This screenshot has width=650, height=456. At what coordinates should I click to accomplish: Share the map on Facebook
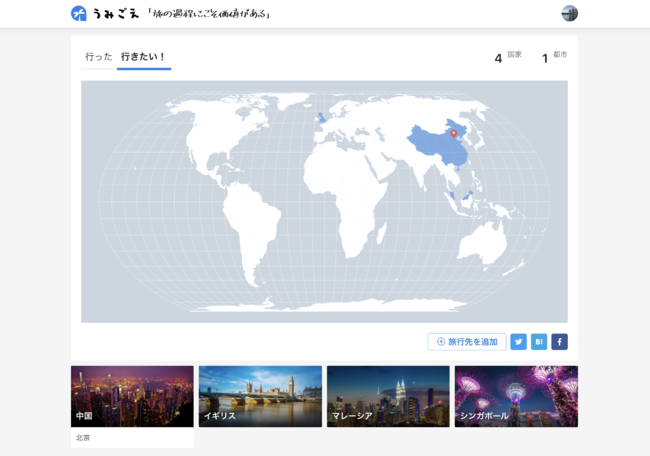coord(559,342)
